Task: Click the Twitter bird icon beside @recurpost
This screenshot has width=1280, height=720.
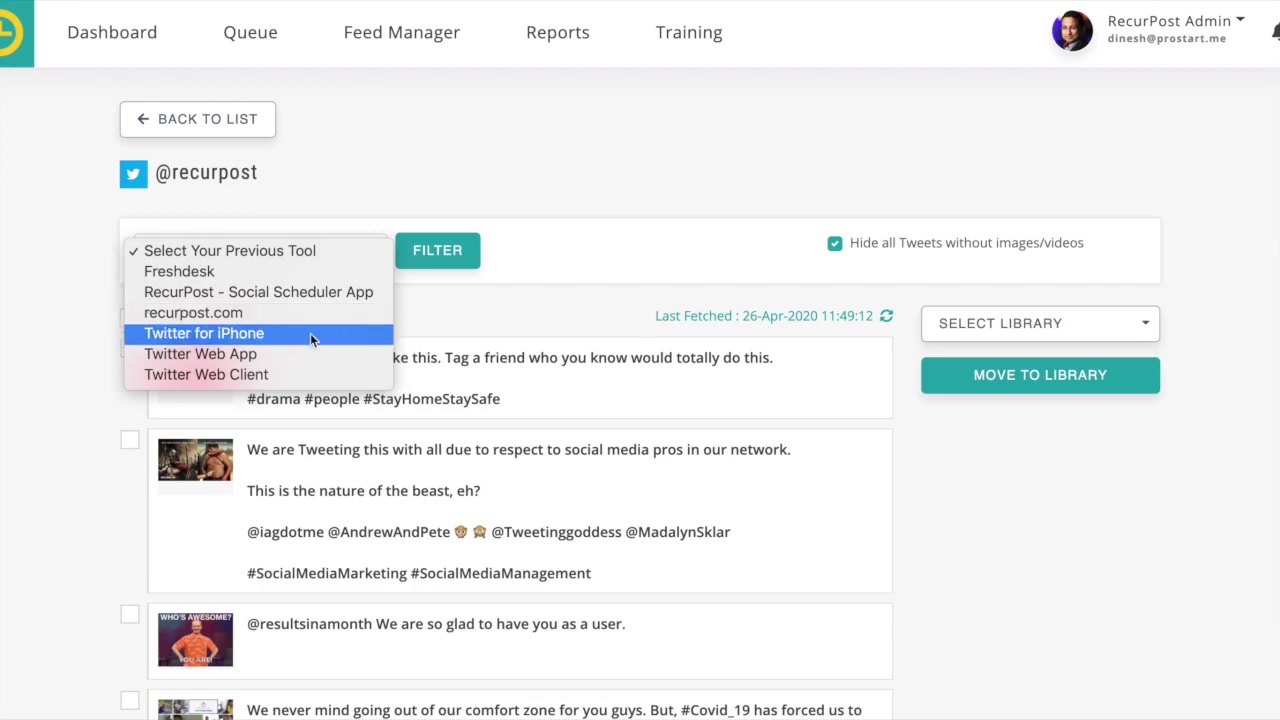Action: (133, 174)
